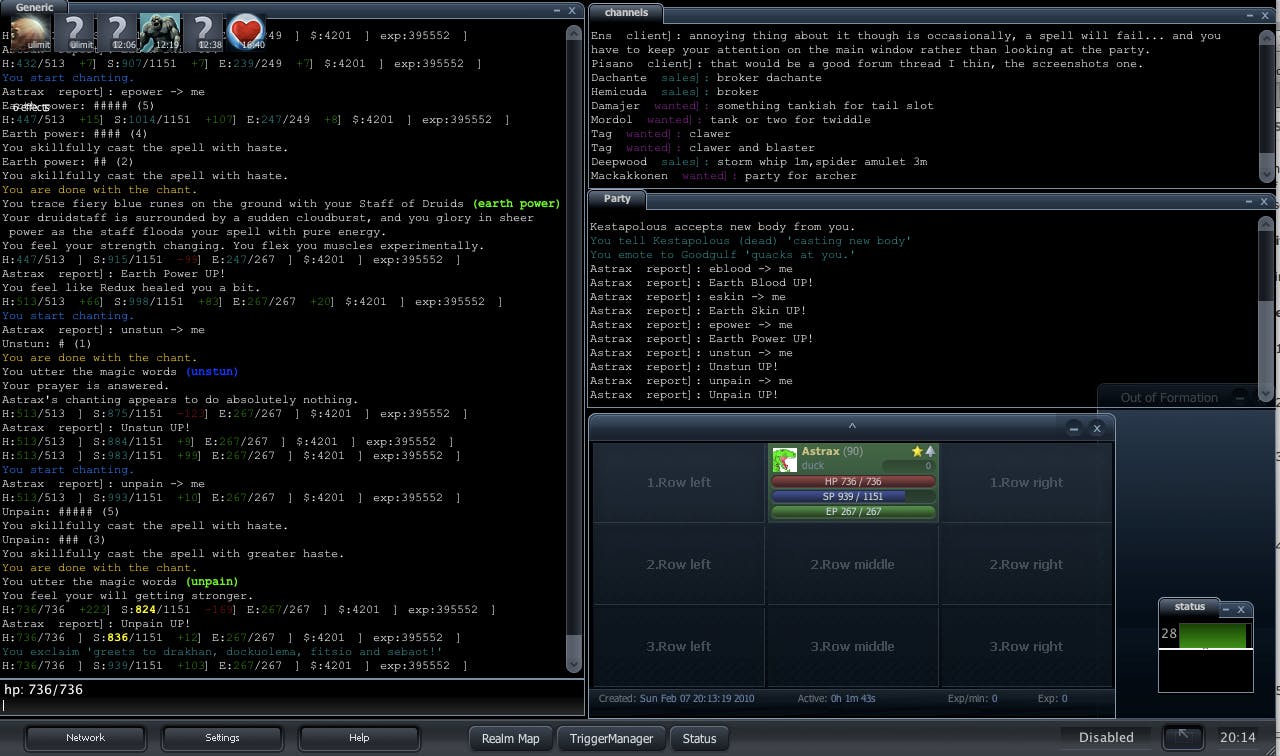The height and width of the screenshot is (756, 1280).
Task: Select the Generic window tab
Action: click(35, 7)
